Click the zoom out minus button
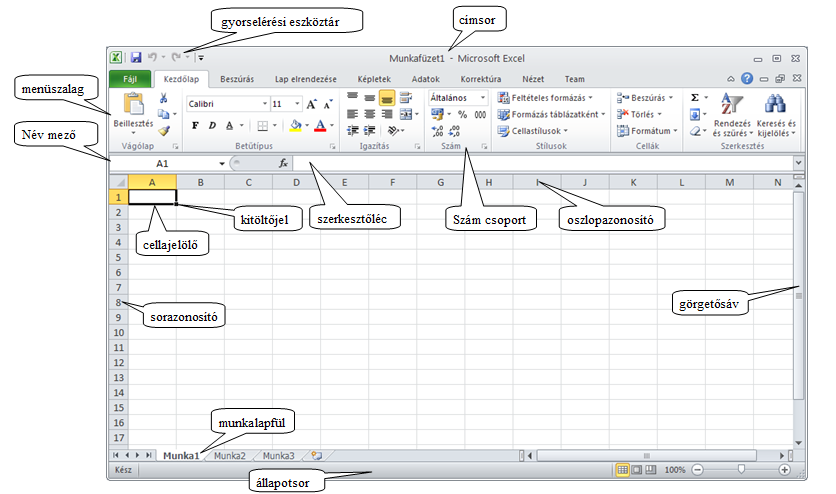 [697, 470]
